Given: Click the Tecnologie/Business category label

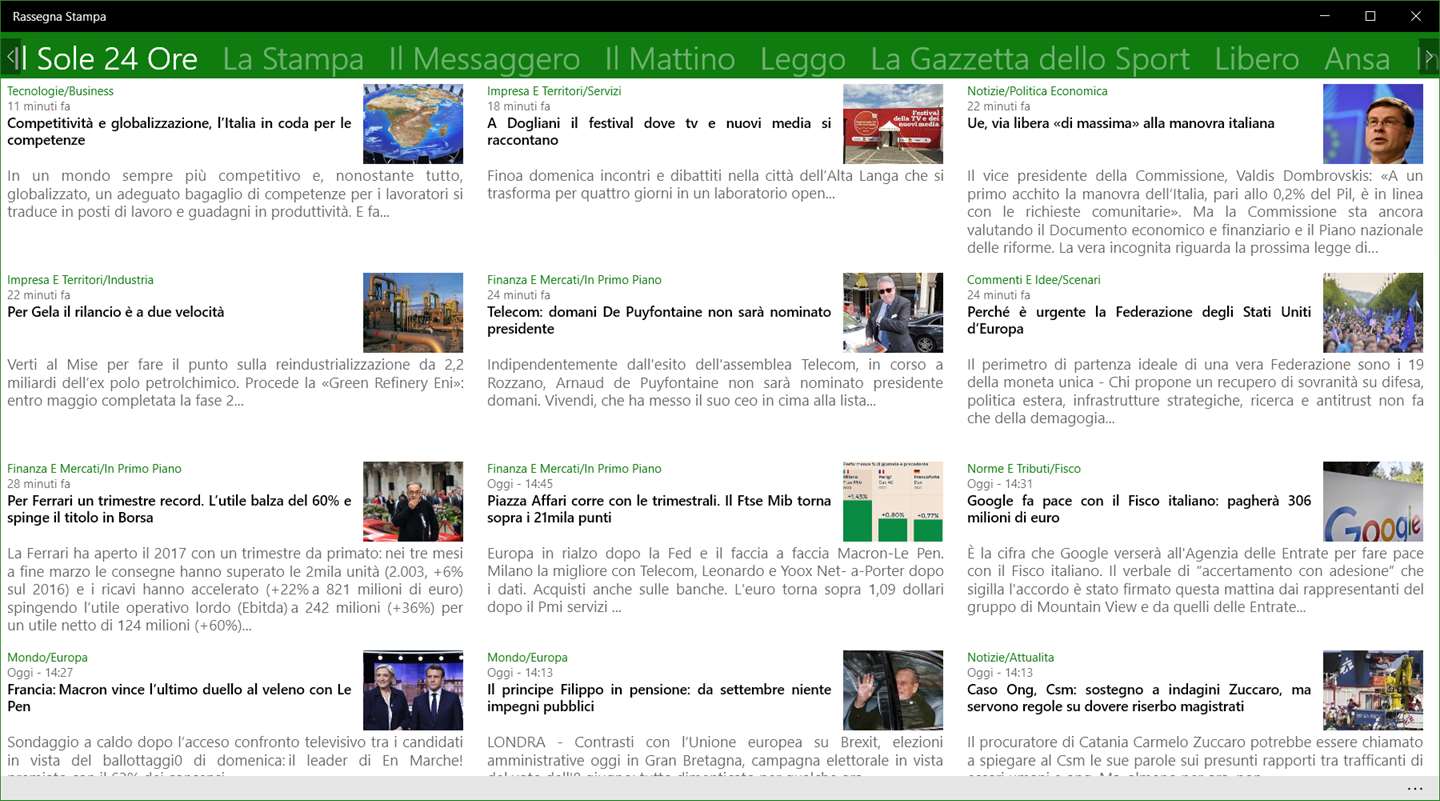Looking at the screenshot, I should click(x=60, y=91).
